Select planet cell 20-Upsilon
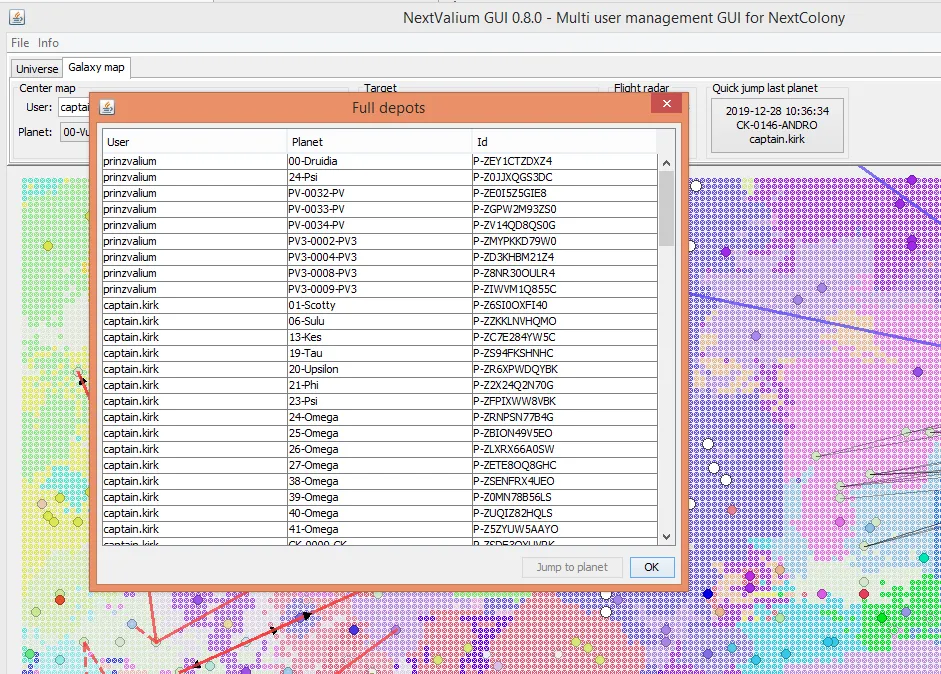 coord(379,370)
